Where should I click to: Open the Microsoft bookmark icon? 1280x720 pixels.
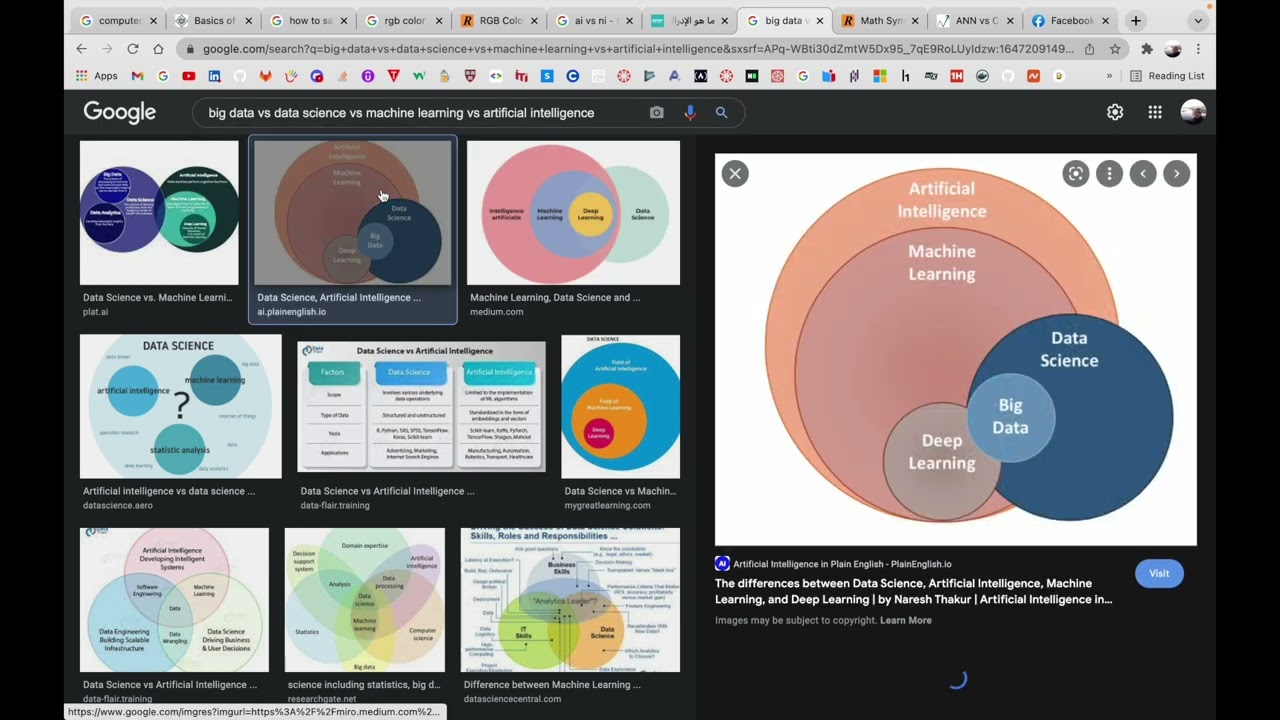pyautogui.click(x=879, y=76)
